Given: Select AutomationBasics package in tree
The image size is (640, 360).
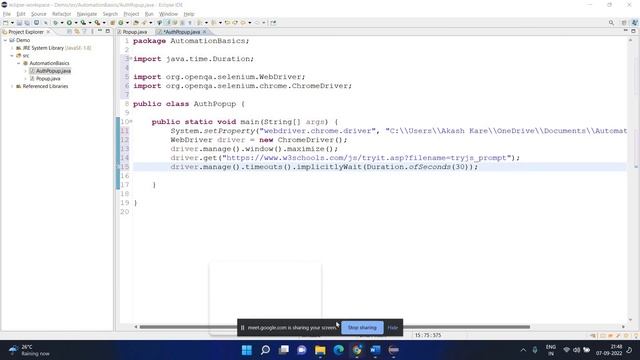Looking at the screenshot, I should click(49, 63).
